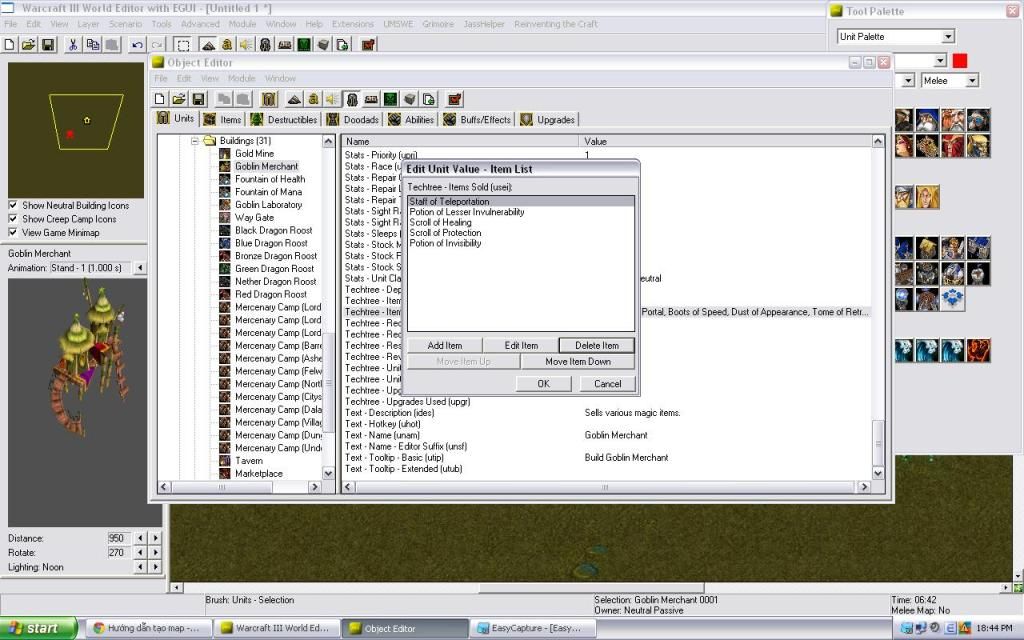Open AI Editor from World Editor toolbar
Screen dimensions: 1024x640
[x=304, y=44]
